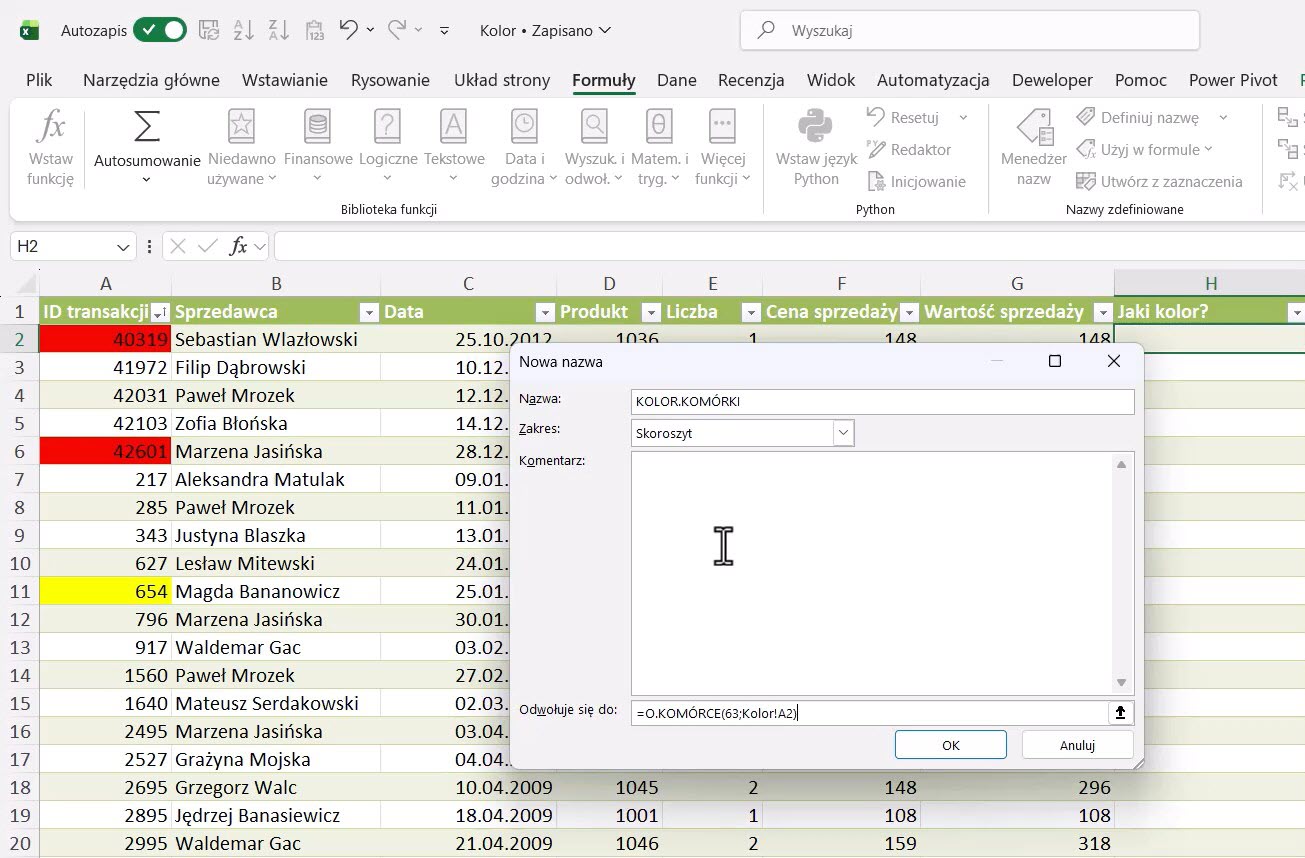Click the Komentarz text area
Screen dimensions: 1305x858
coord(873,572)
